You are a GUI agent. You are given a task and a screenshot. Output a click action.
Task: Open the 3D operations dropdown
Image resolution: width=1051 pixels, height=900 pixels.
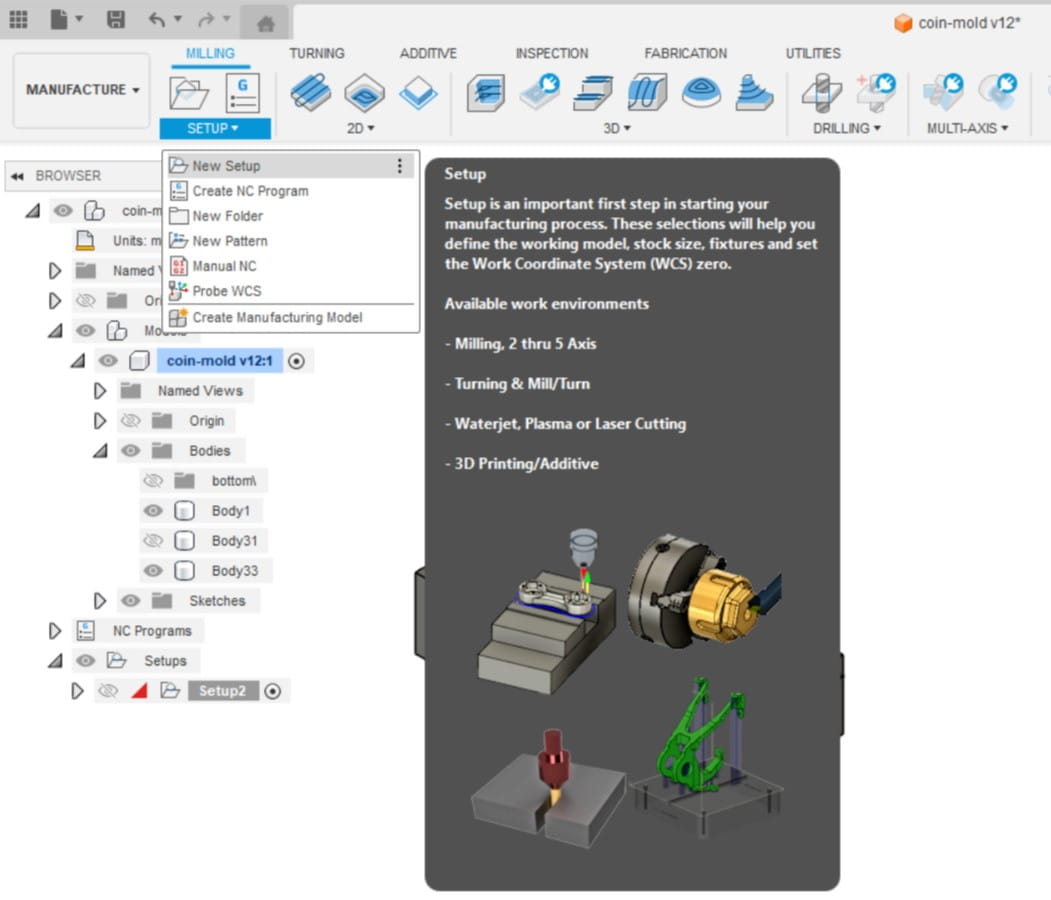tap(617, 128)
